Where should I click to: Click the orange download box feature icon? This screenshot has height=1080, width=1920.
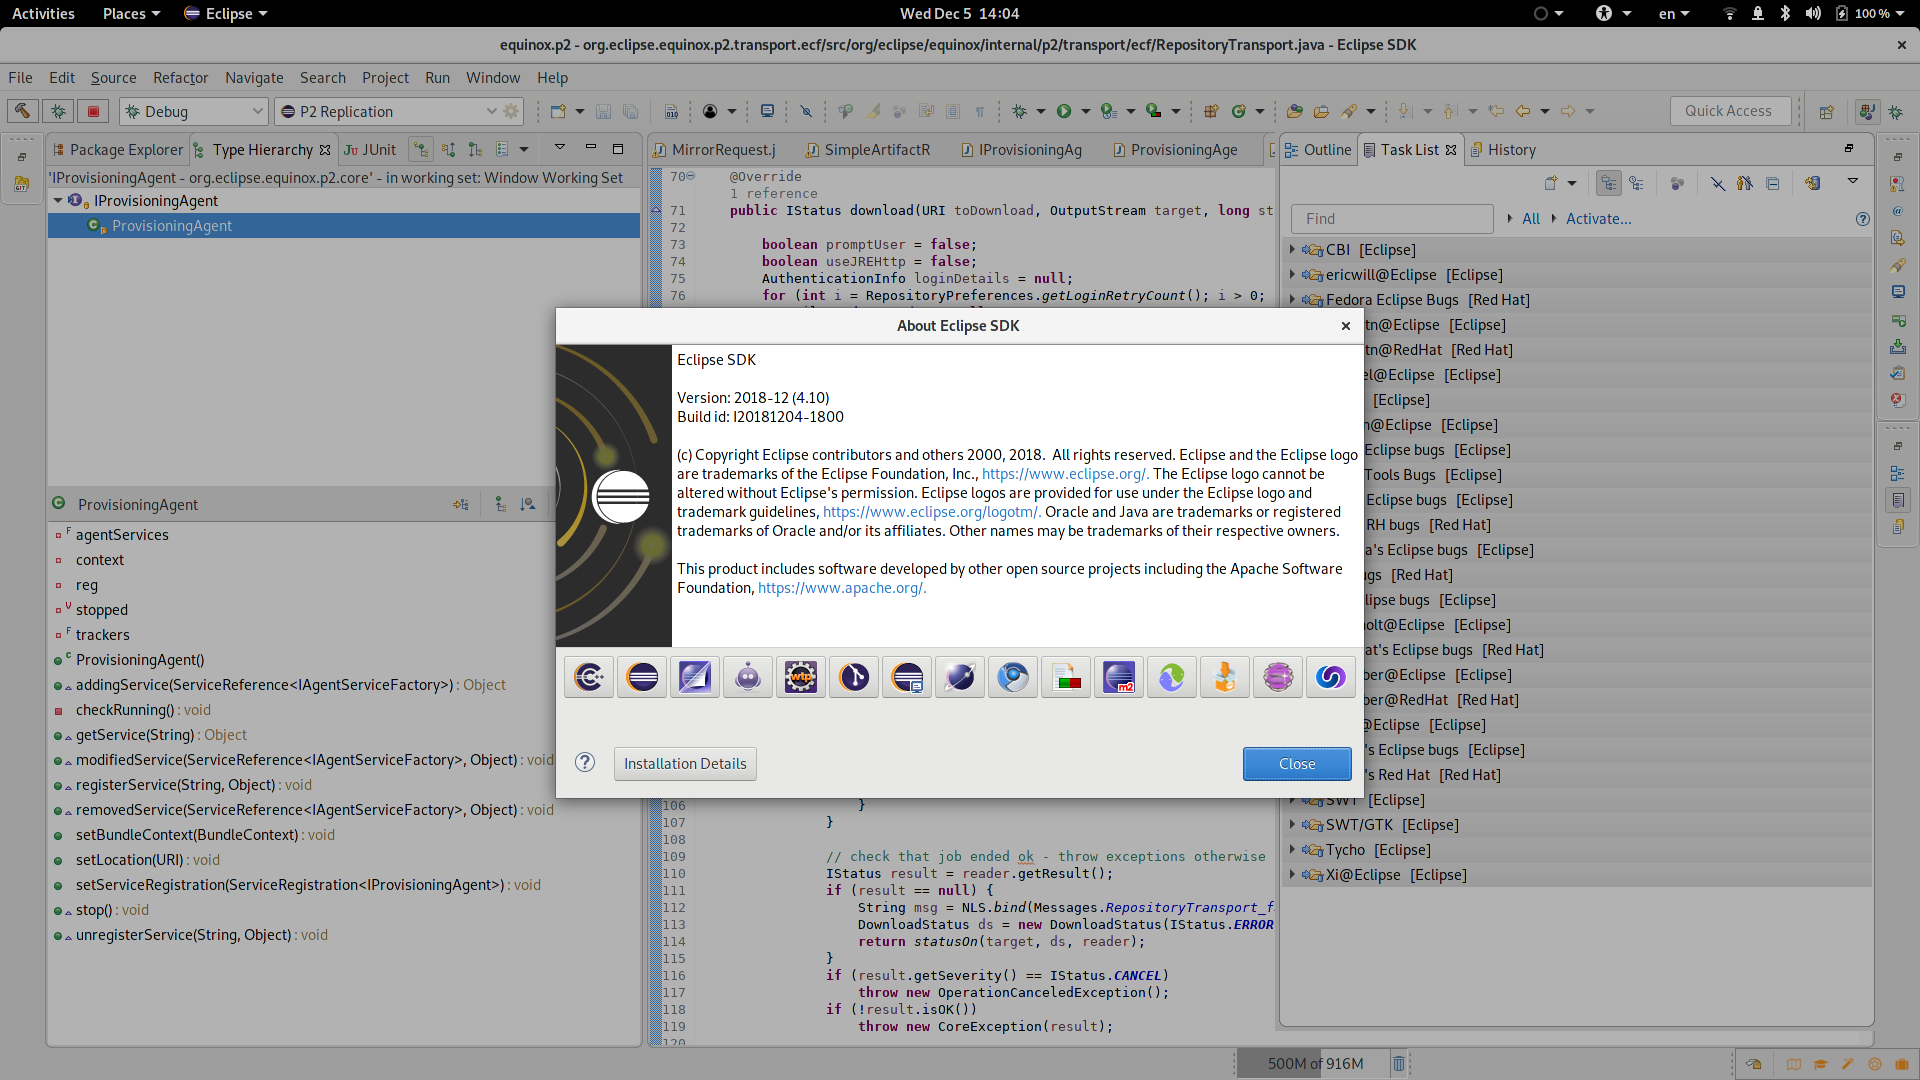(x=1225, y=677)
